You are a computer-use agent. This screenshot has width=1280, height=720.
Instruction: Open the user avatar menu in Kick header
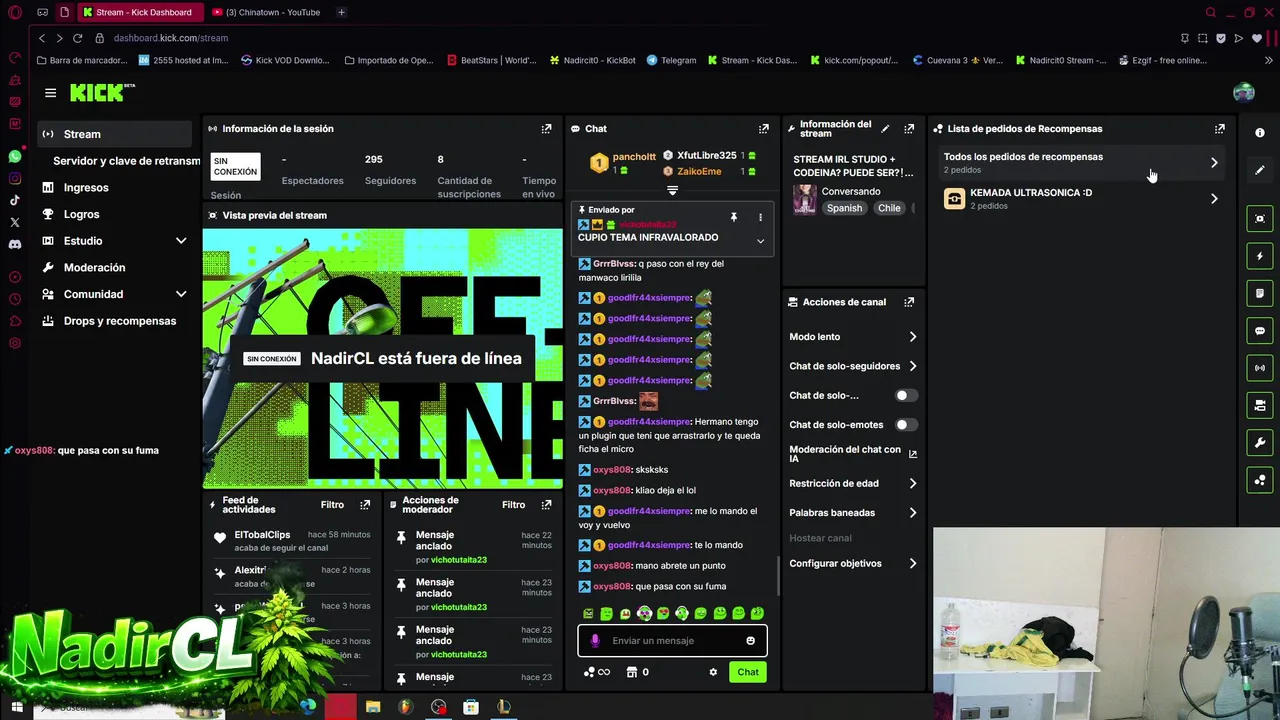coord(1244,93)
